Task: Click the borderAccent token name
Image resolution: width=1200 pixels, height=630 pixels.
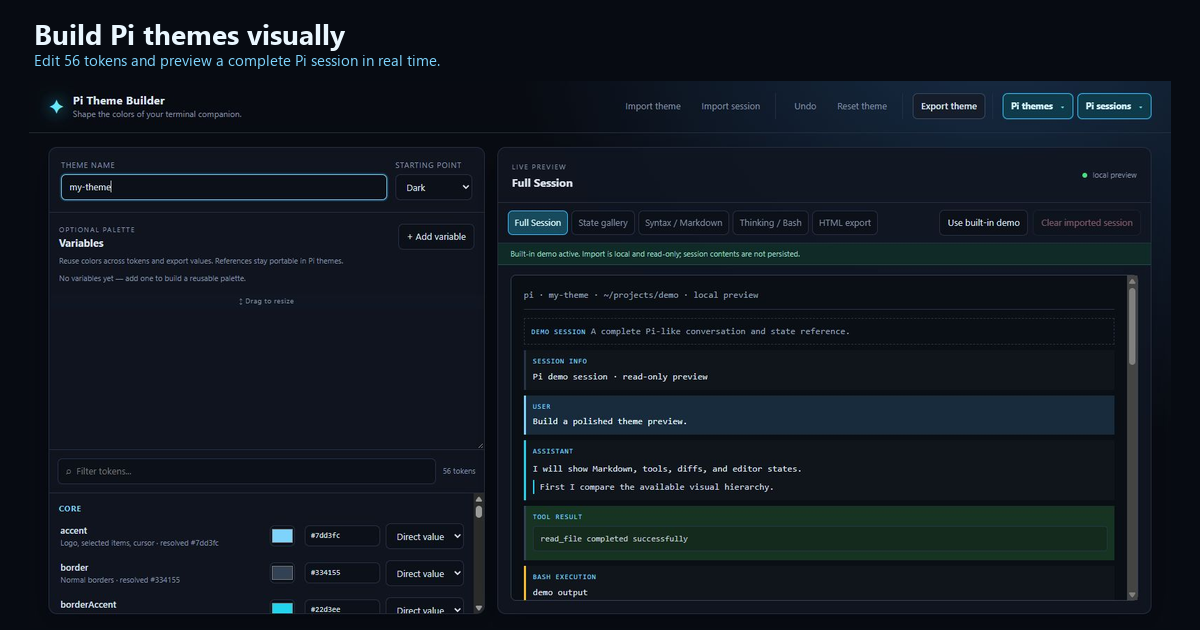Action: 88,605
